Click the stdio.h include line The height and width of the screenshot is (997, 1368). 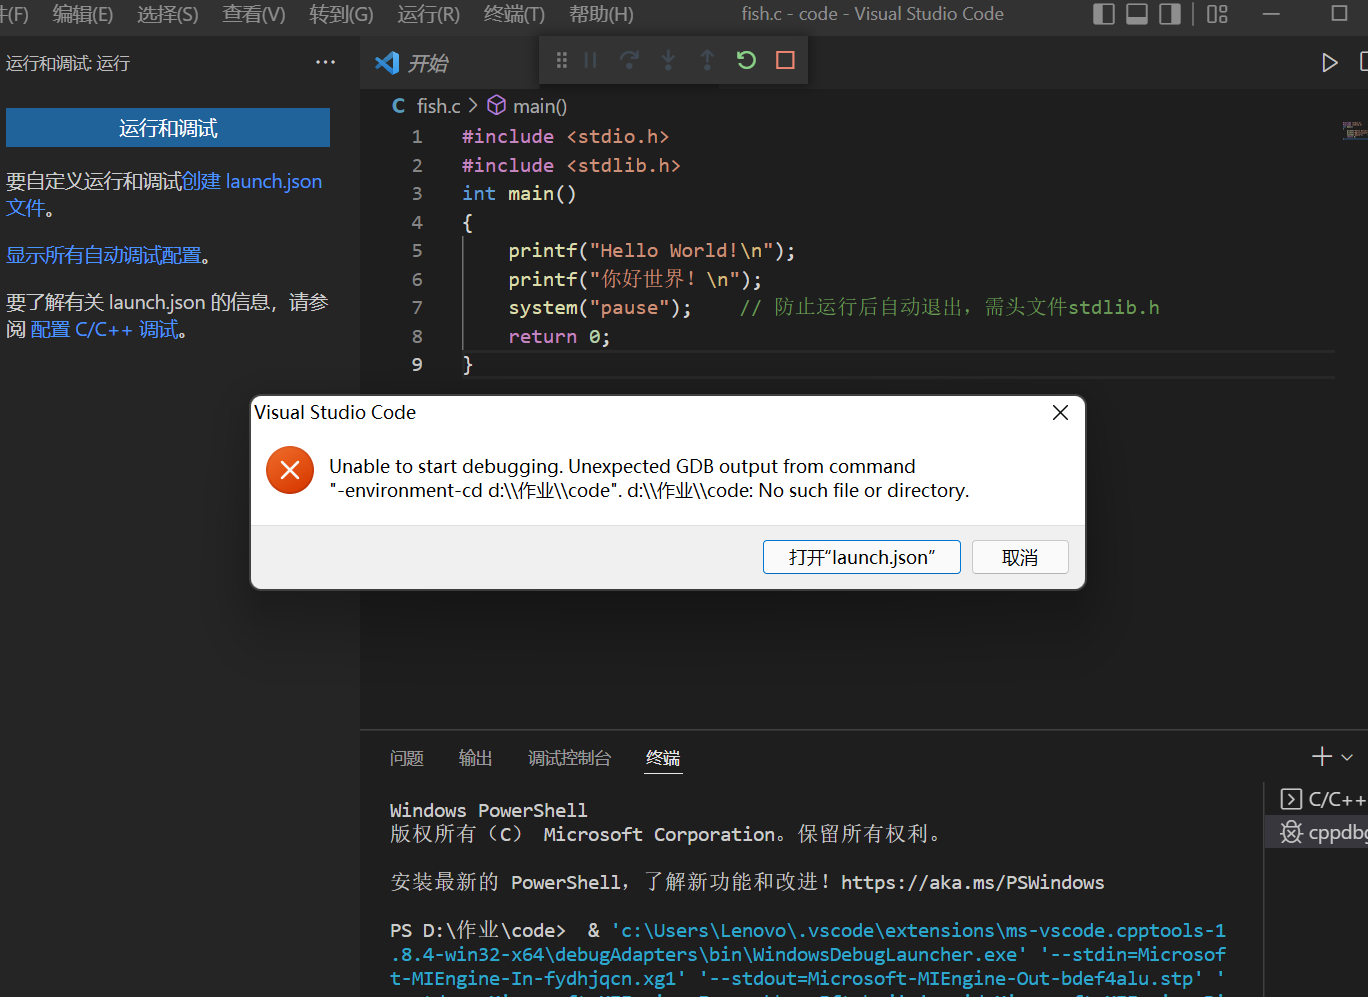coord(565,137)
